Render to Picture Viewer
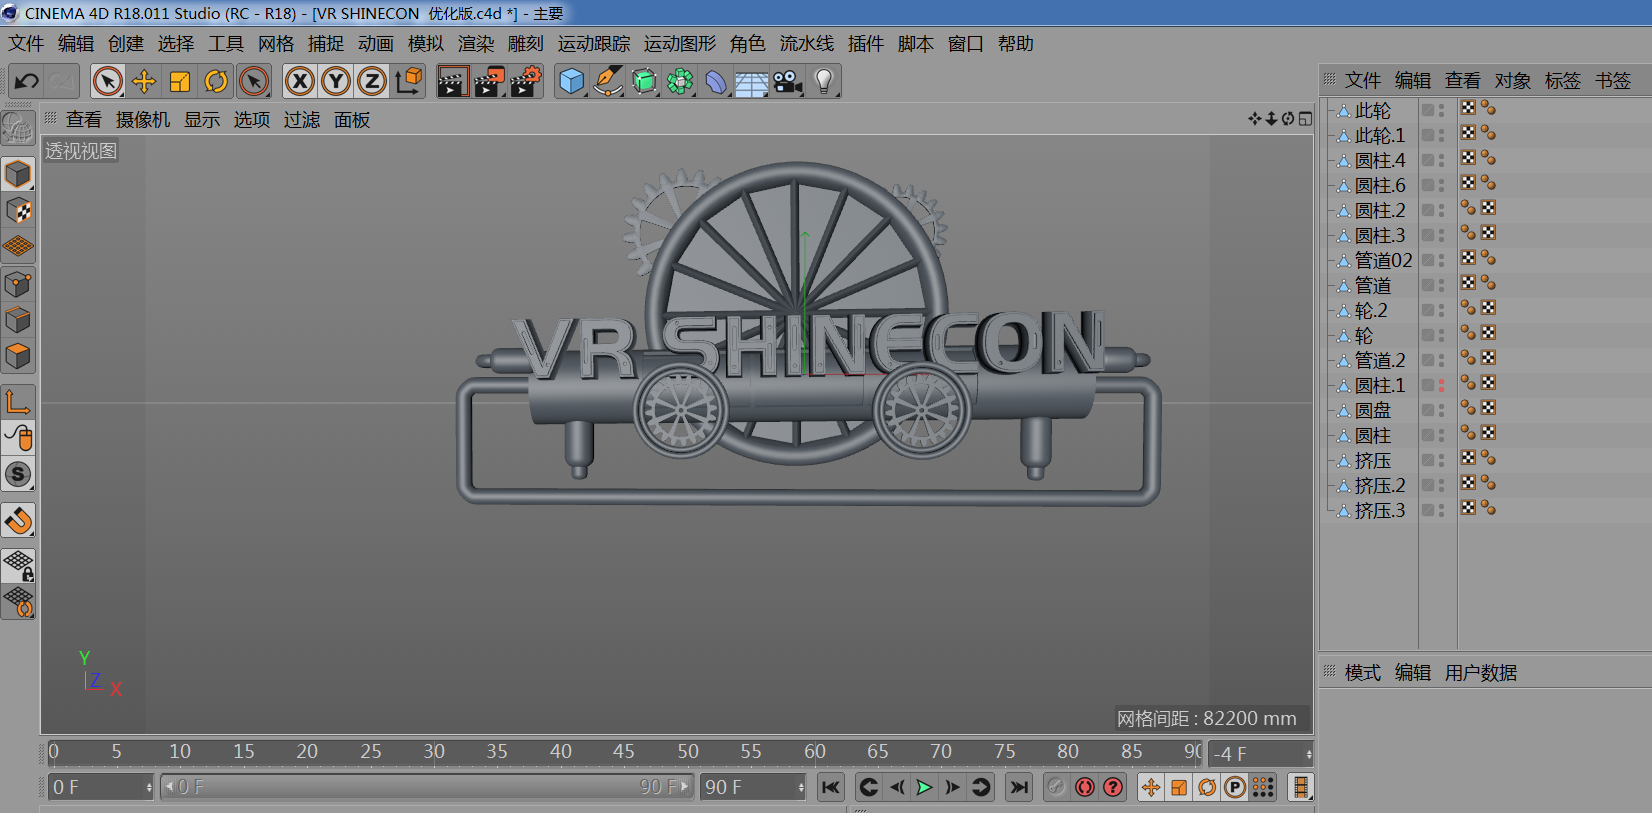This screenshot has height=813, width=1652. [489, 81]
